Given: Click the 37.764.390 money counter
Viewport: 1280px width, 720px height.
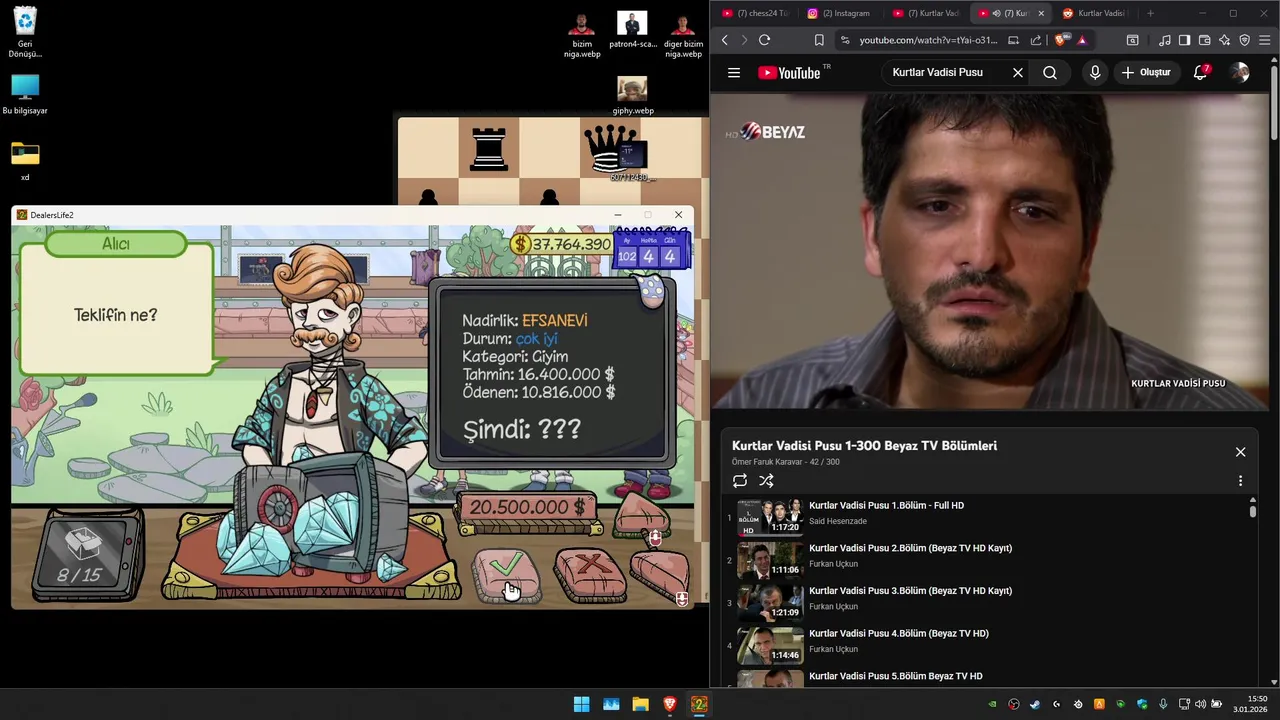Looking at the screenshot, I should pos(562,244).
